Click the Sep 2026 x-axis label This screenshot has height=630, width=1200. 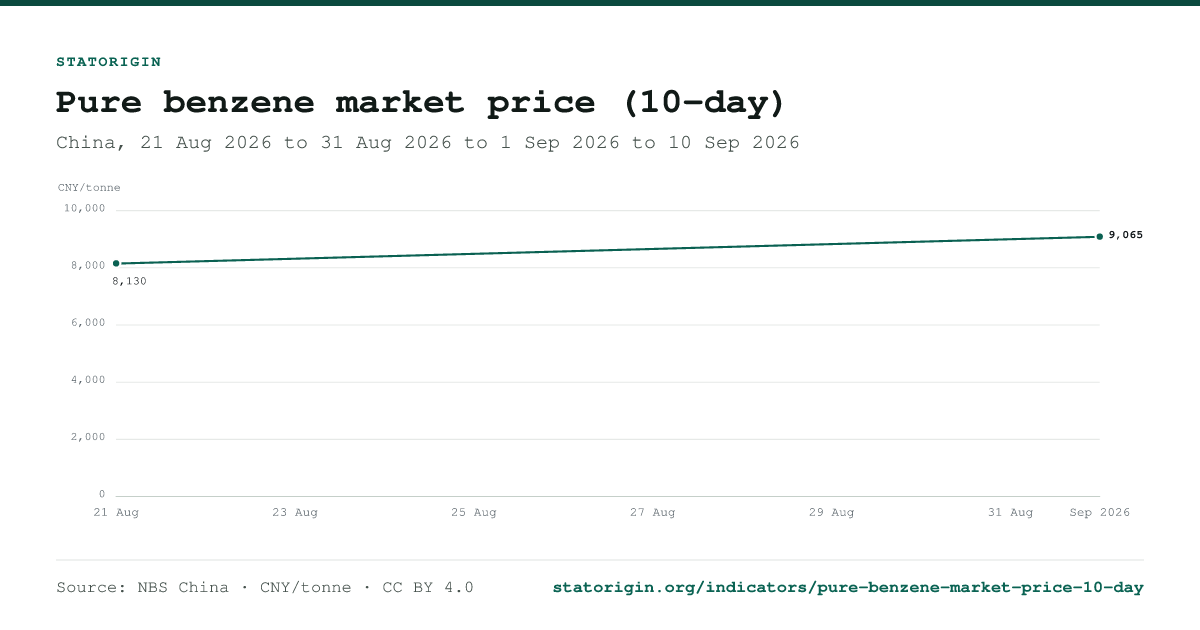coord(1100,512)
